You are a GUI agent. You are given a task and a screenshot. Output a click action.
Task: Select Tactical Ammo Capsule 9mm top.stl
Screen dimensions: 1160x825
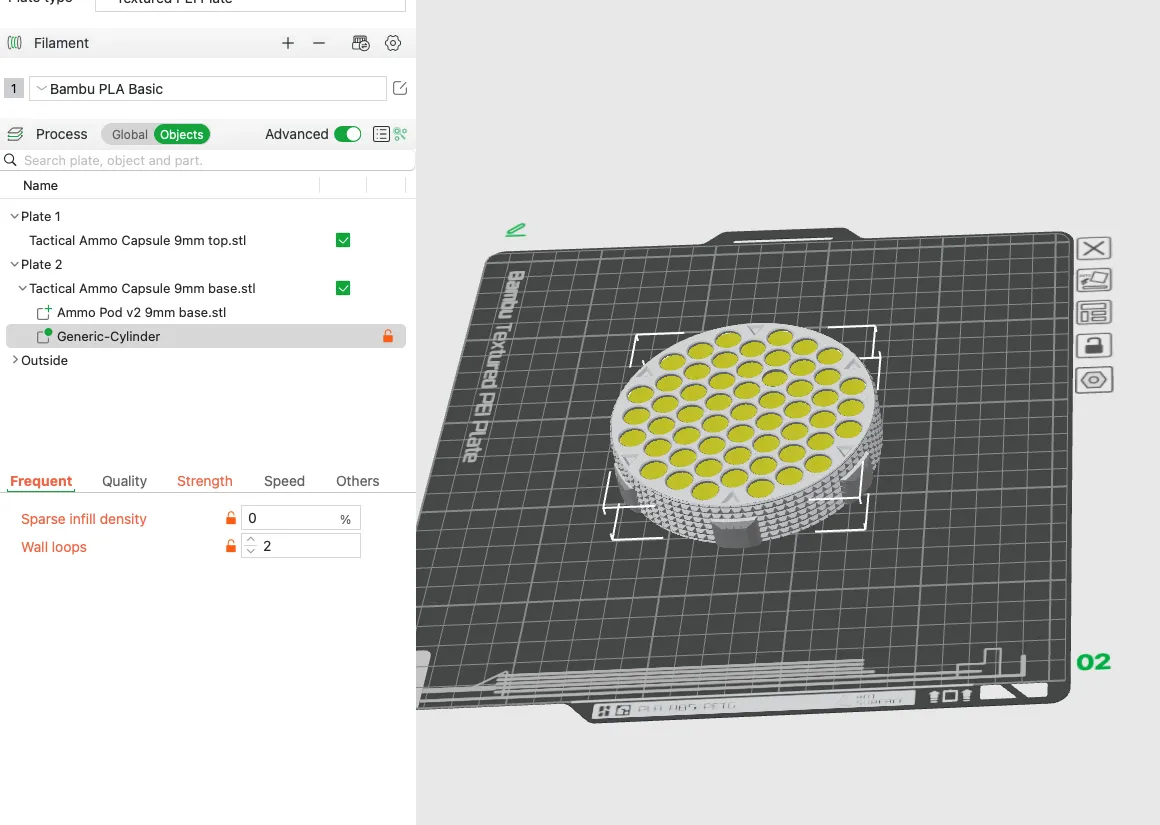click(138, 240)
